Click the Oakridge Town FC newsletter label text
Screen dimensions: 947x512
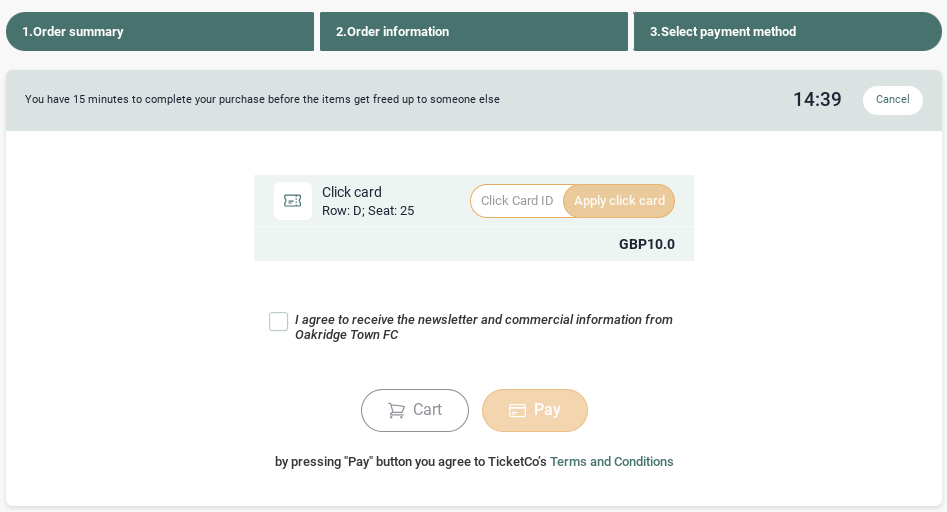(x=483, y=327)
